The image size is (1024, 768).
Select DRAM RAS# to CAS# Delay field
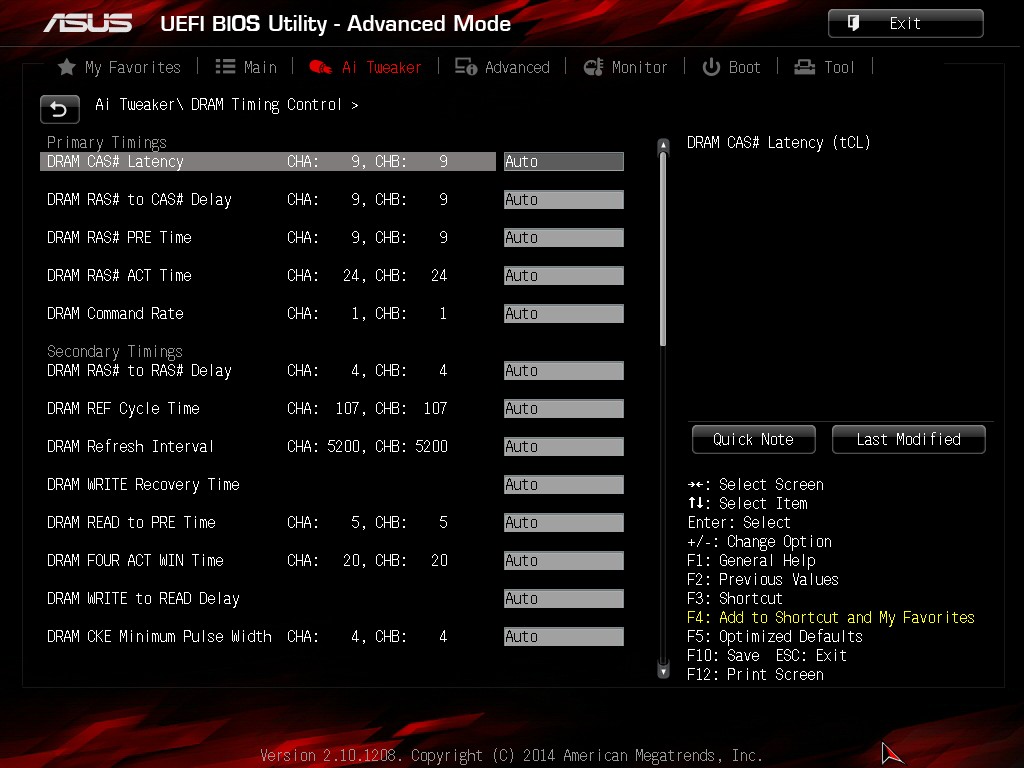click(x=564, y=199)
